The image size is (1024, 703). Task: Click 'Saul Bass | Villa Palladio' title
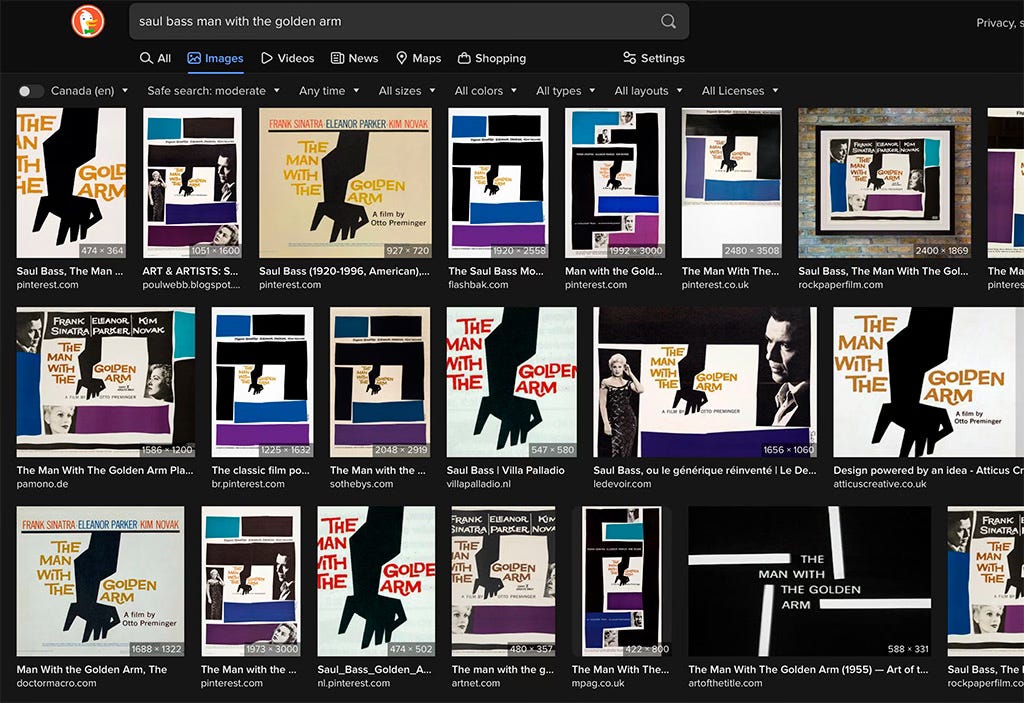coord(505,470)
